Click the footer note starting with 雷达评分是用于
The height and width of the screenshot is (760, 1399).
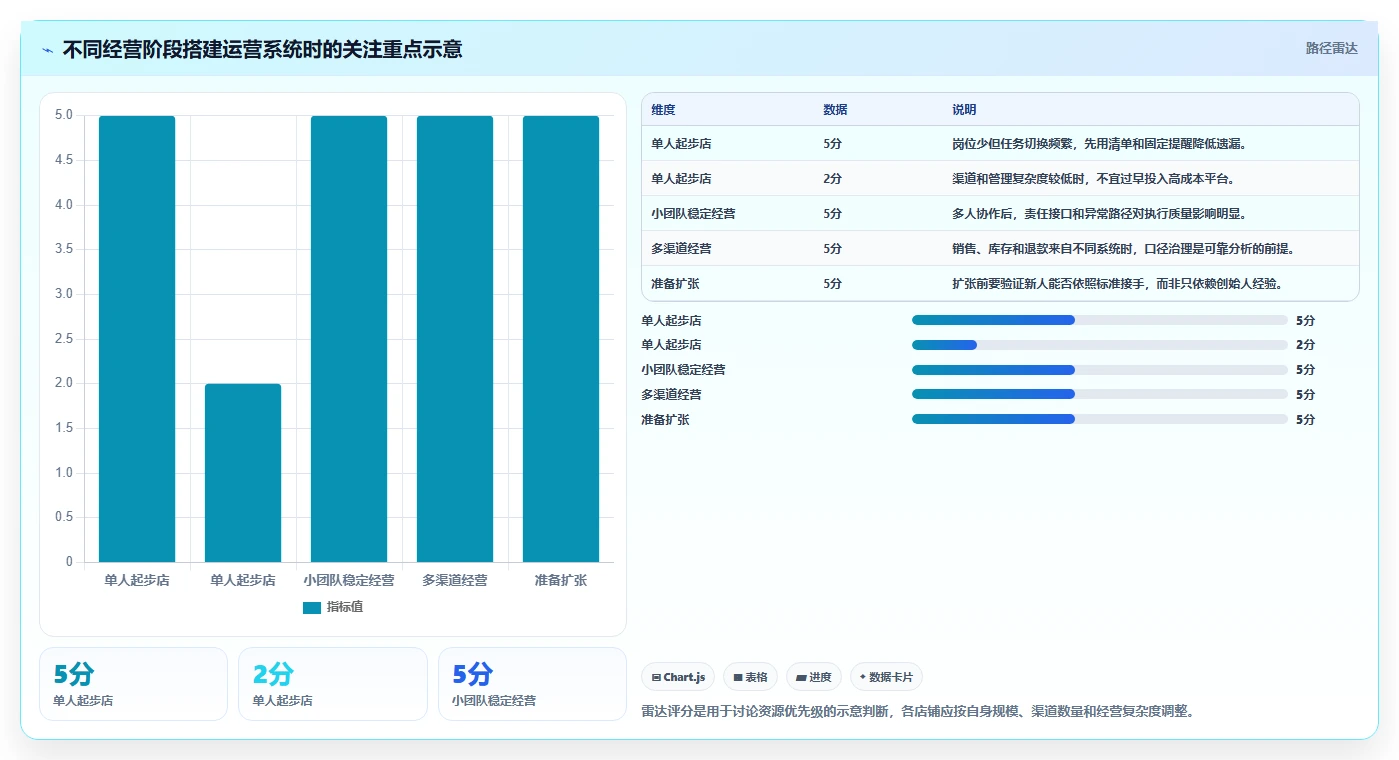click(x=918, y=712)
